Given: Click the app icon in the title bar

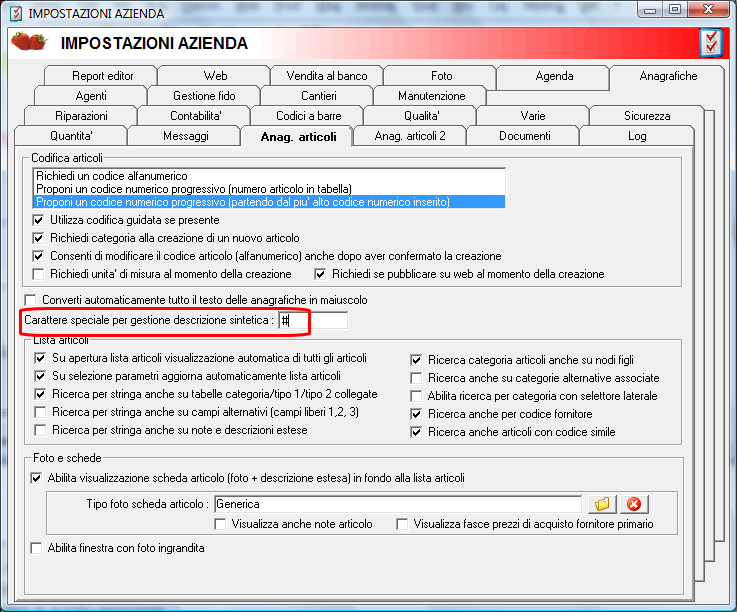Looking at the screenshot, I should tap(16, 13).
